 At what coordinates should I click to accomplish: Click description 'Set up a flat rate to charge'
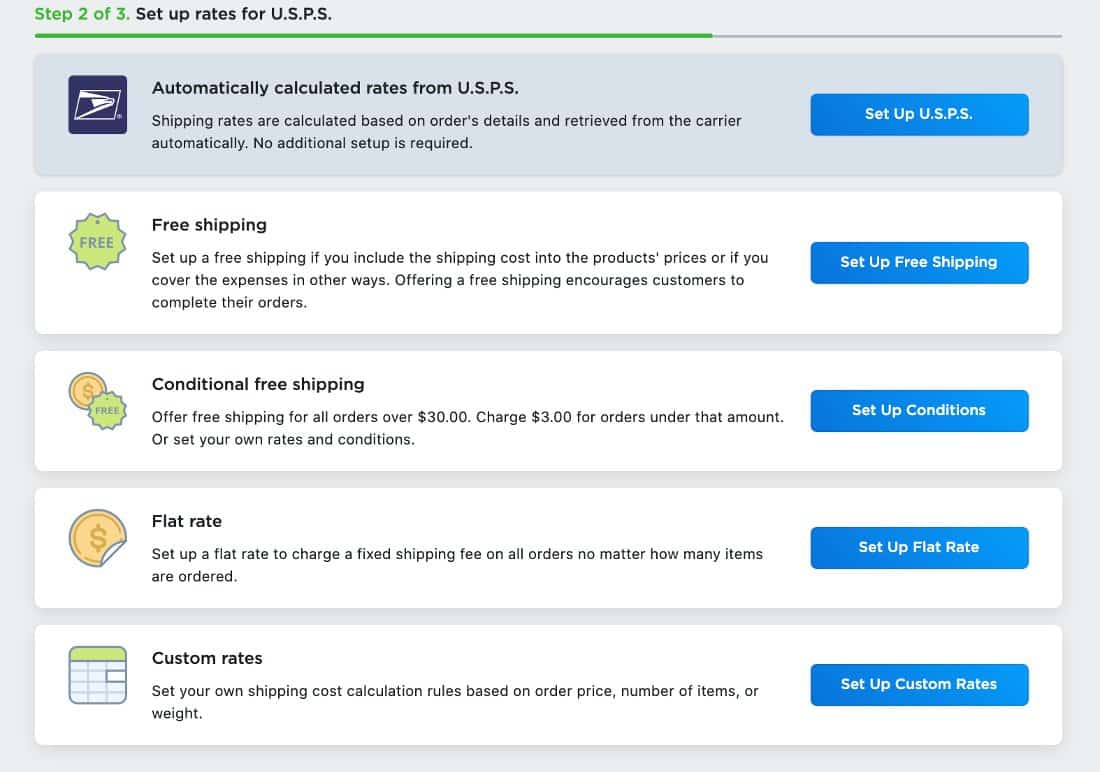click(457, 565)
